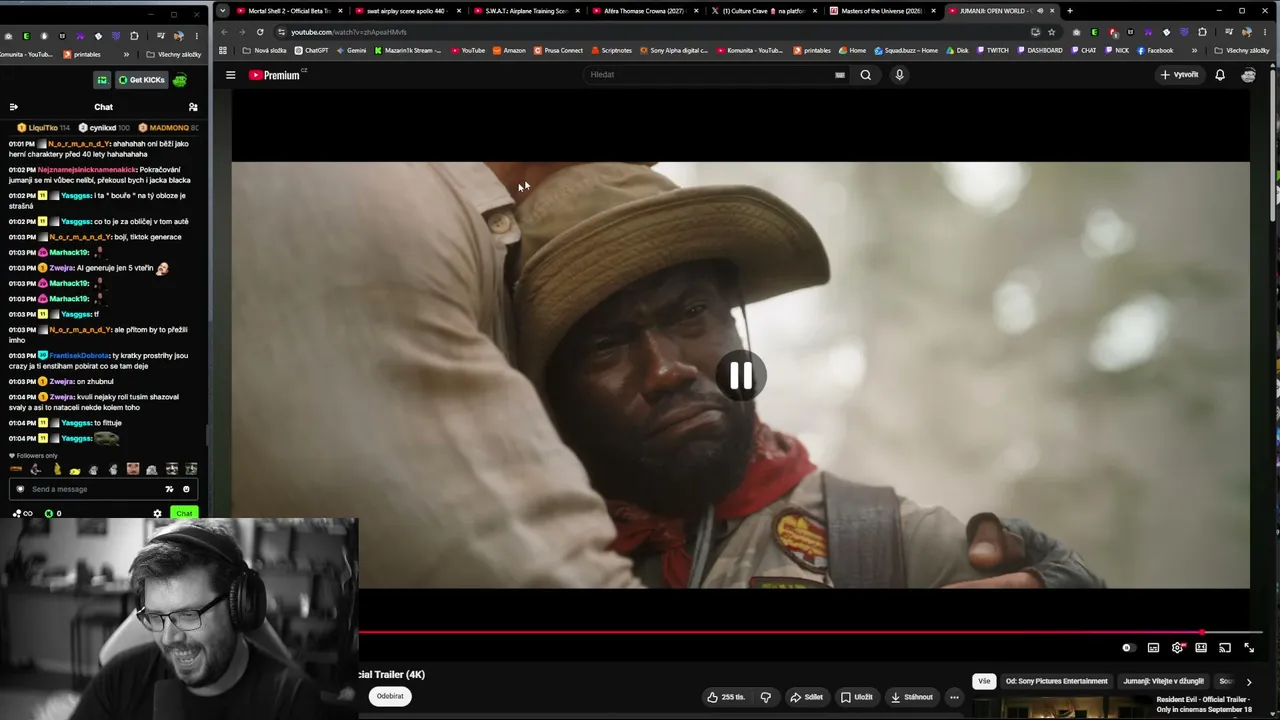This screenshot has width=1280, height=720.
Task: Open the Facebook bookmark
Action: point(1155,50)
